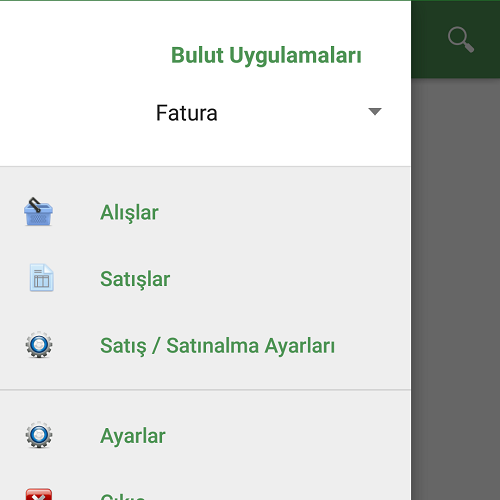The height and width of the screenshot is (500, 500).
Task: Open Satış / Satınalma Ayarları
Action: (x=205, y=345)
